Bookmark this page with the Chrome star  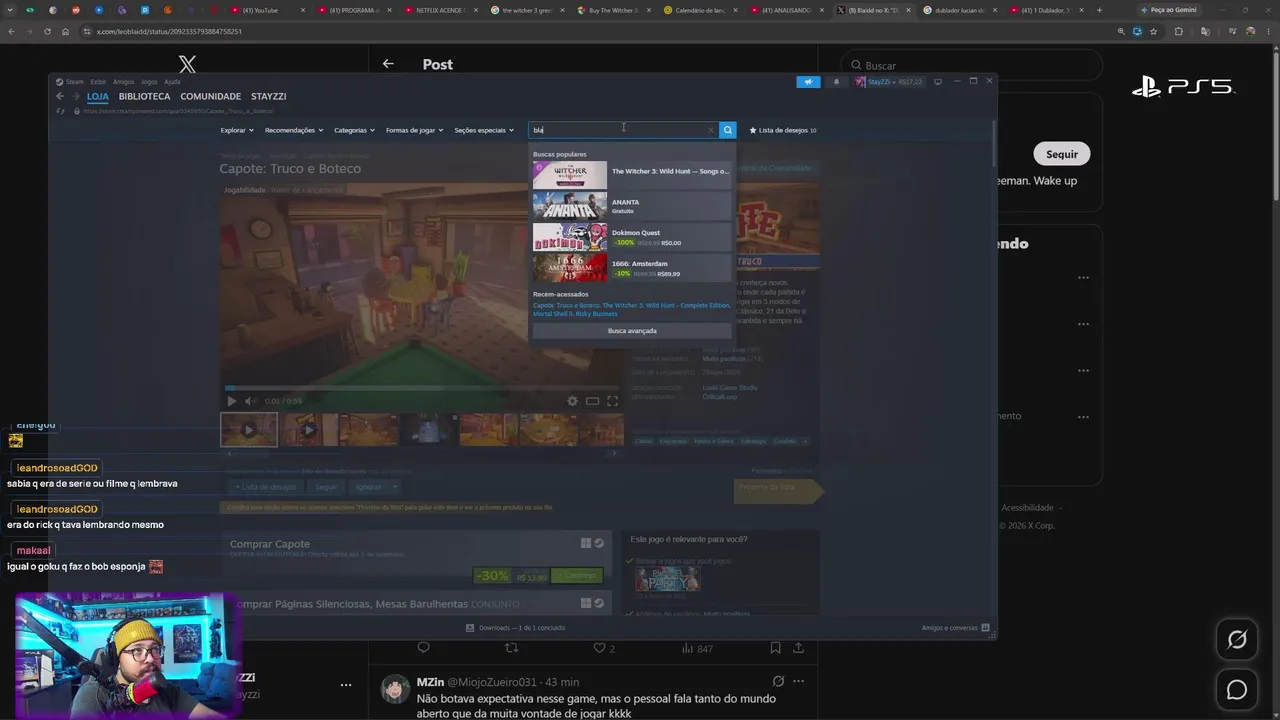pyautogui.click(x=1153, y=31)
